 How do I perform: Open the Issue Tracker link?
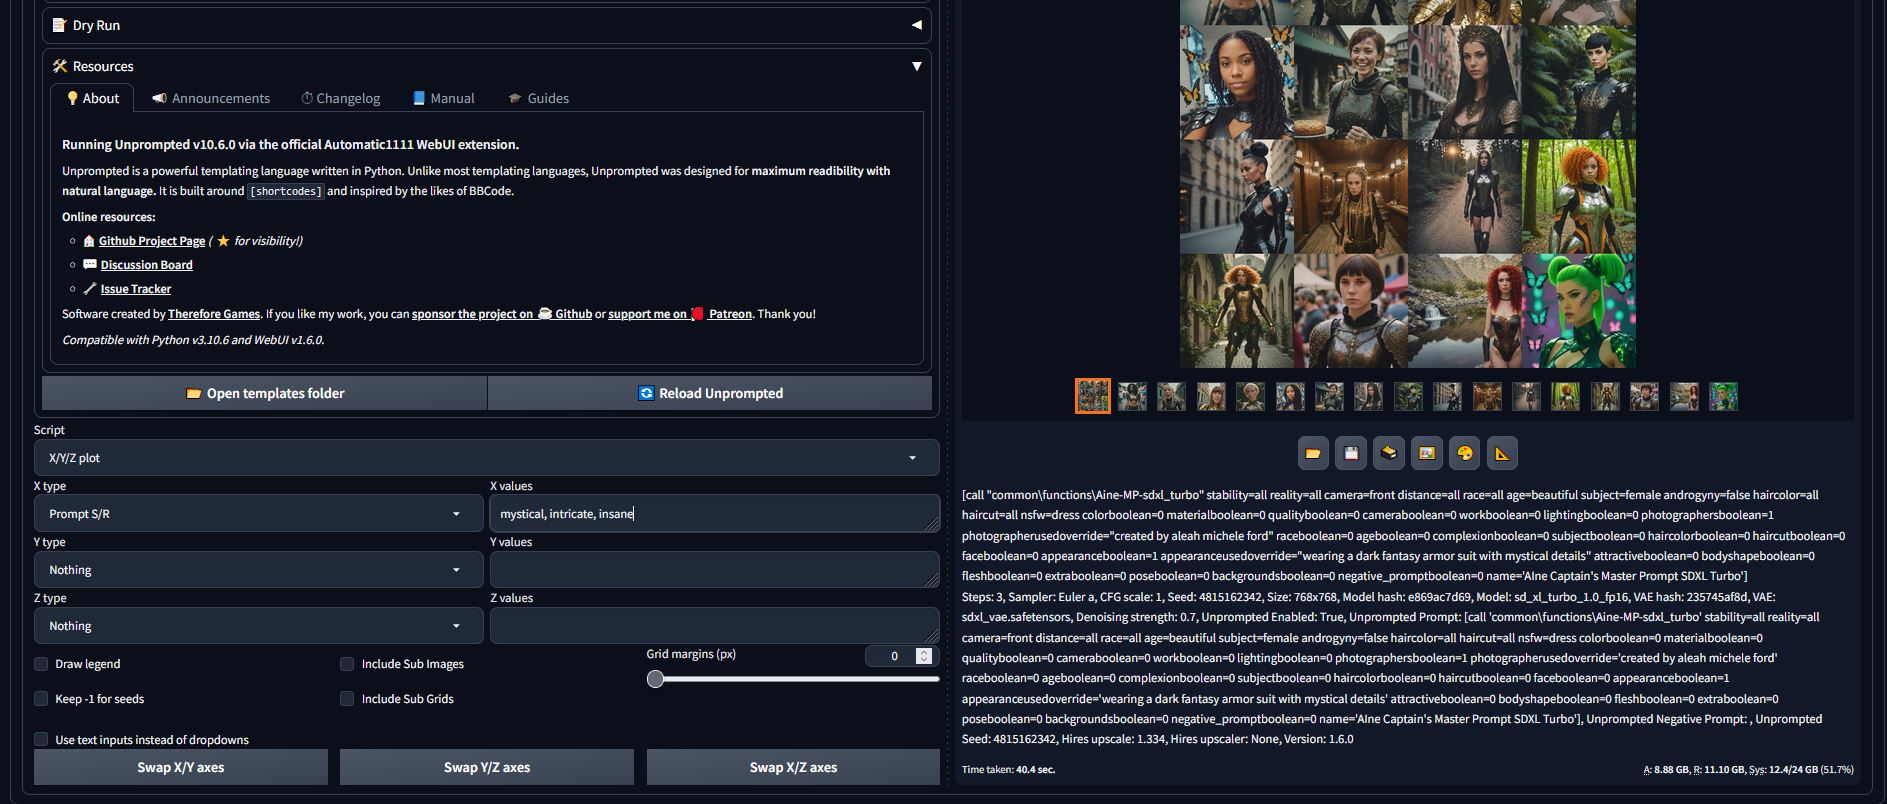(x=136, y=289)
